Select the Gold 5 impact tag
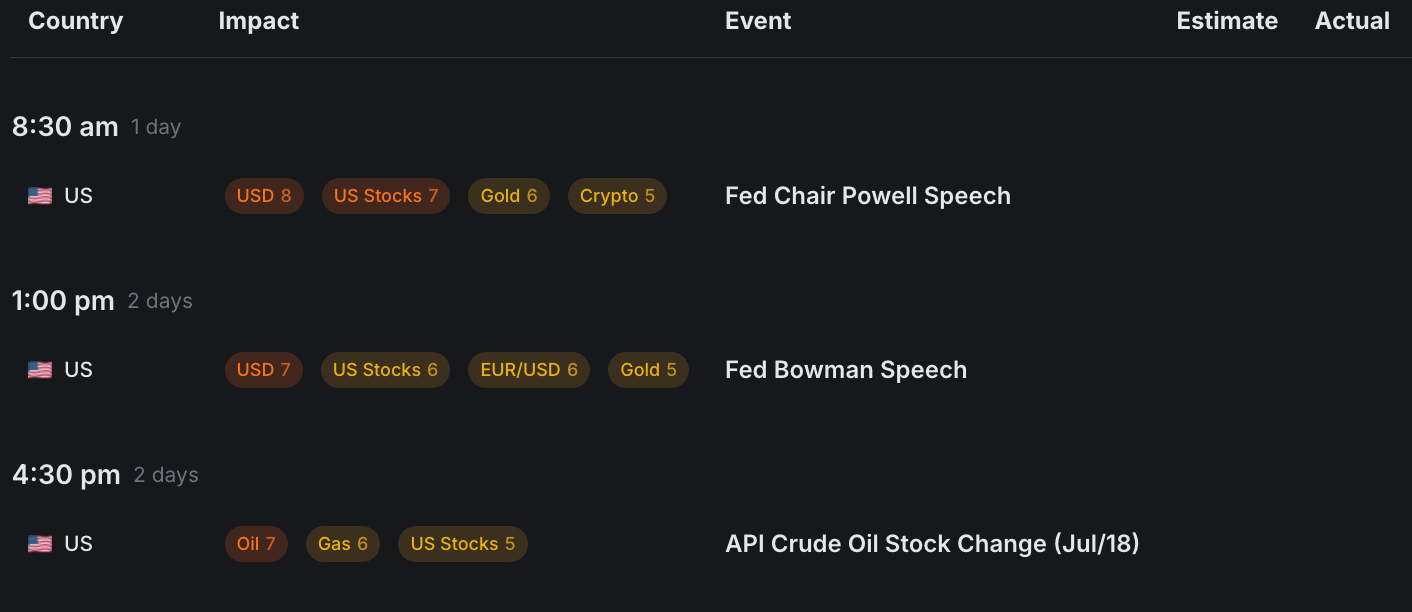Image resolution: width=1412 pixels, height=612 pixels. 648,370
